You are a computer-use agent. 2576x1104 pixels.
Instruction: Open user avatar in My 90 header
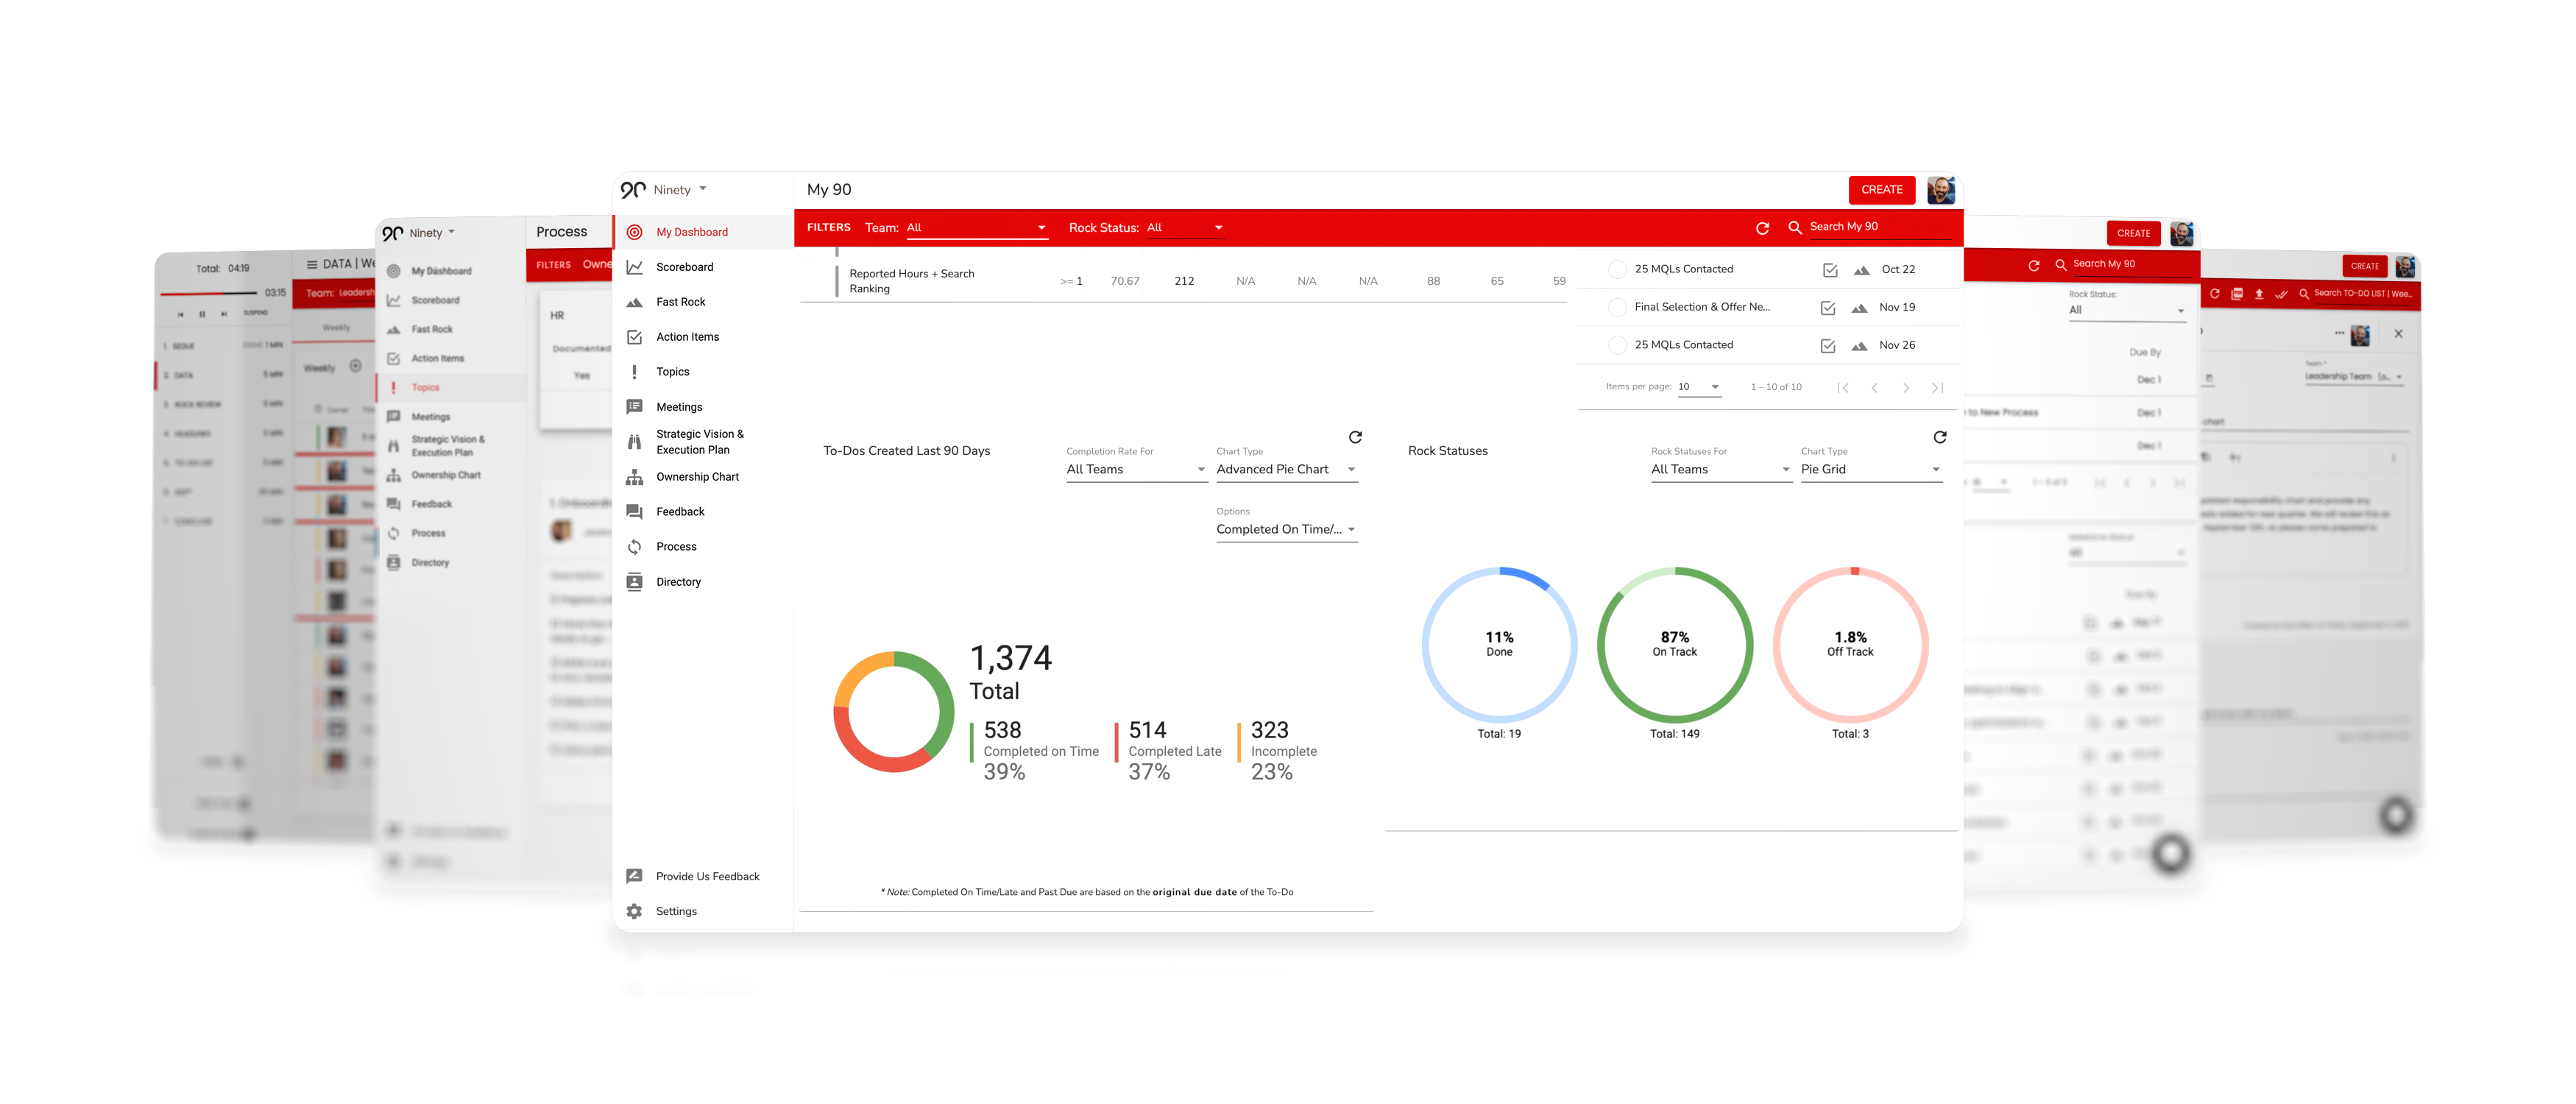1941,190
